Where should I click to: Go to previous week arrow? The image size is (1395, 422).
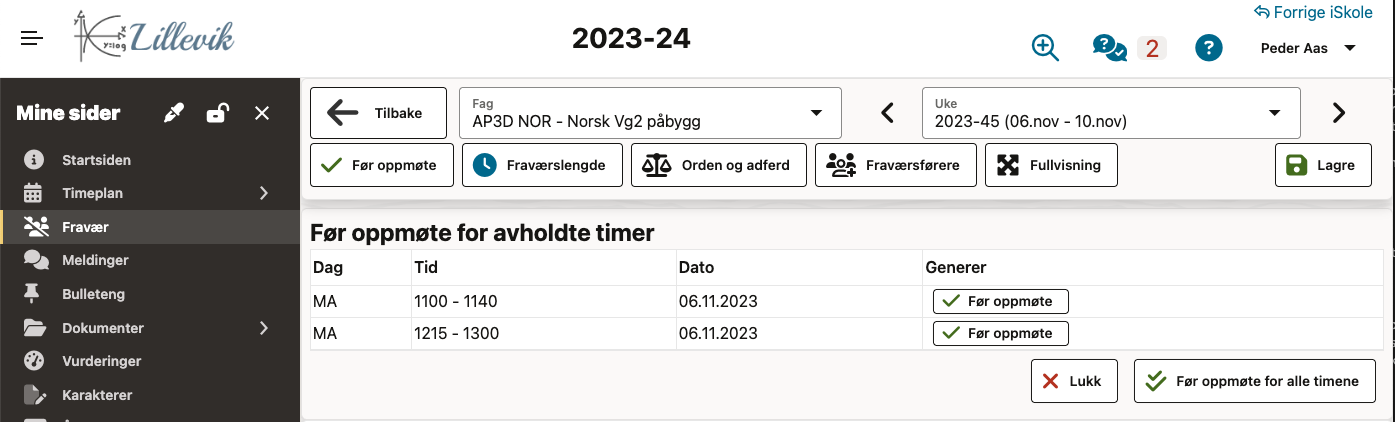pyautogui.click(x=887, y=113)
